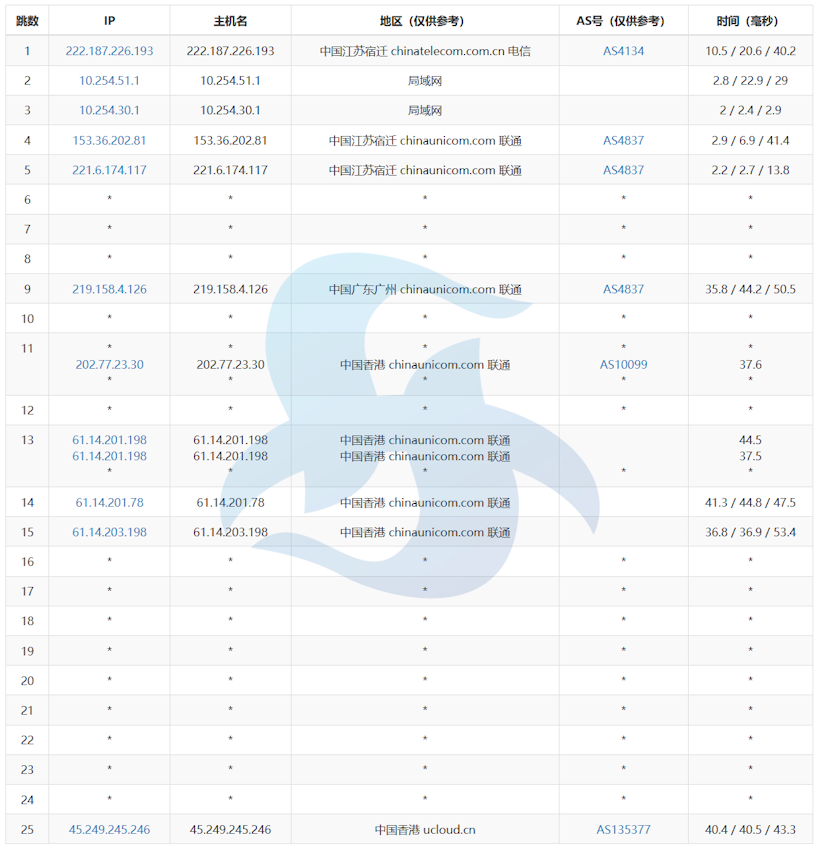
Task: Open the IP link 202.77.23.30
Action: click(110, 365)
